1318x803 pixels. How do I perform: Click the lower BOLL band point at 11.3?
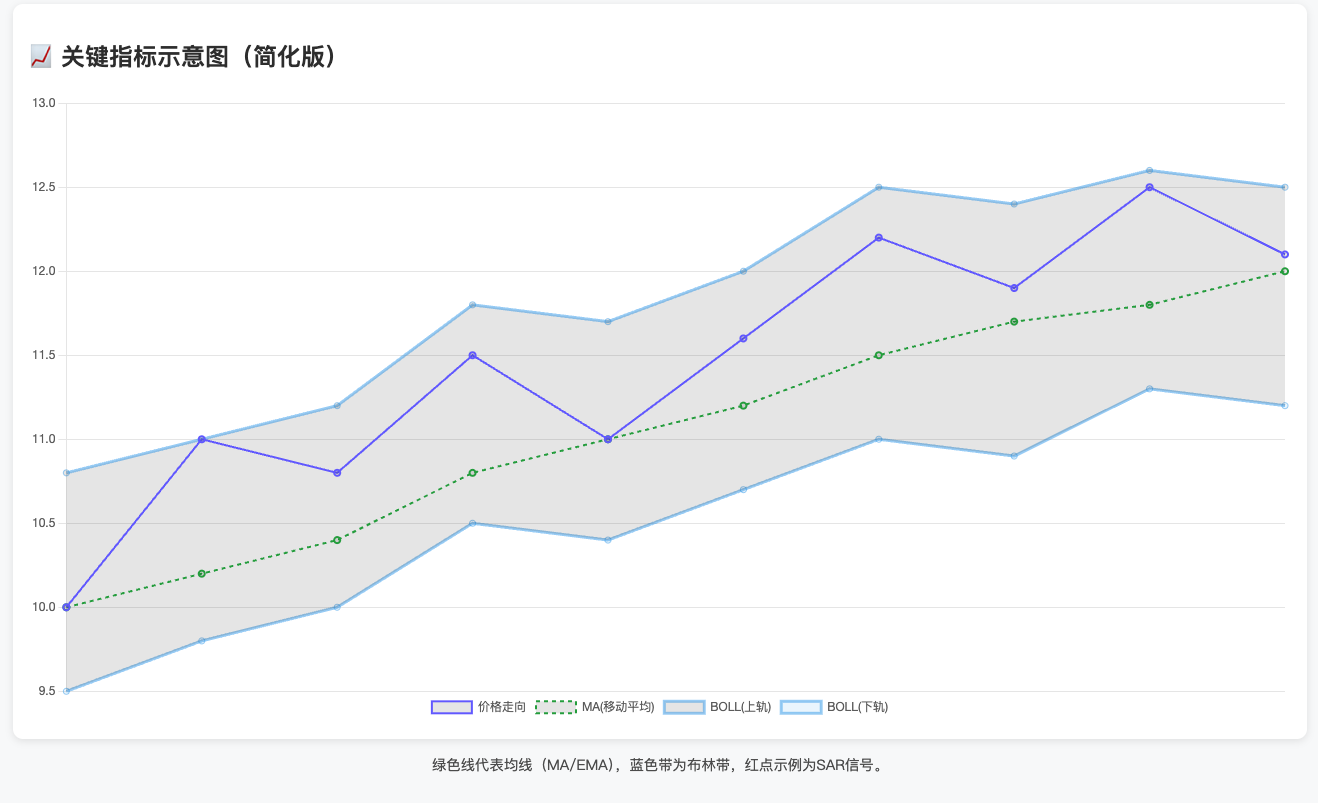(1149, 389)
